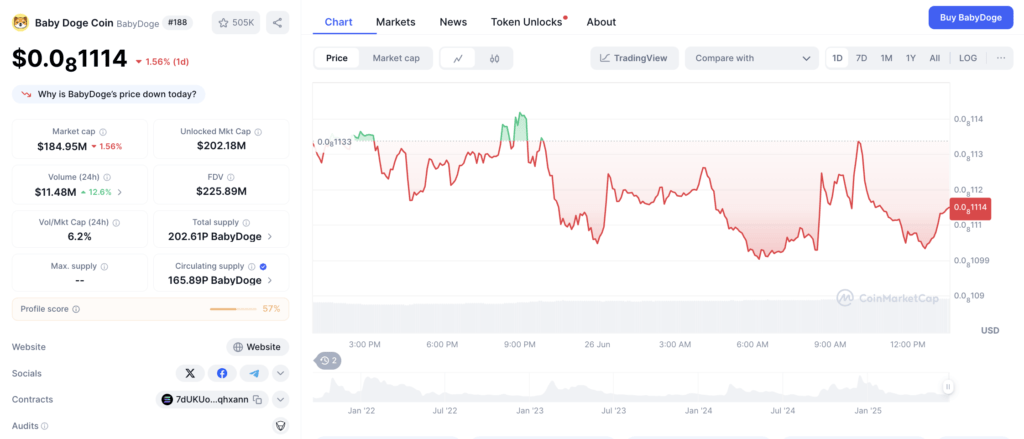Expand Circulating supply details arrow
1024x439 pixels.
point(270,281)
